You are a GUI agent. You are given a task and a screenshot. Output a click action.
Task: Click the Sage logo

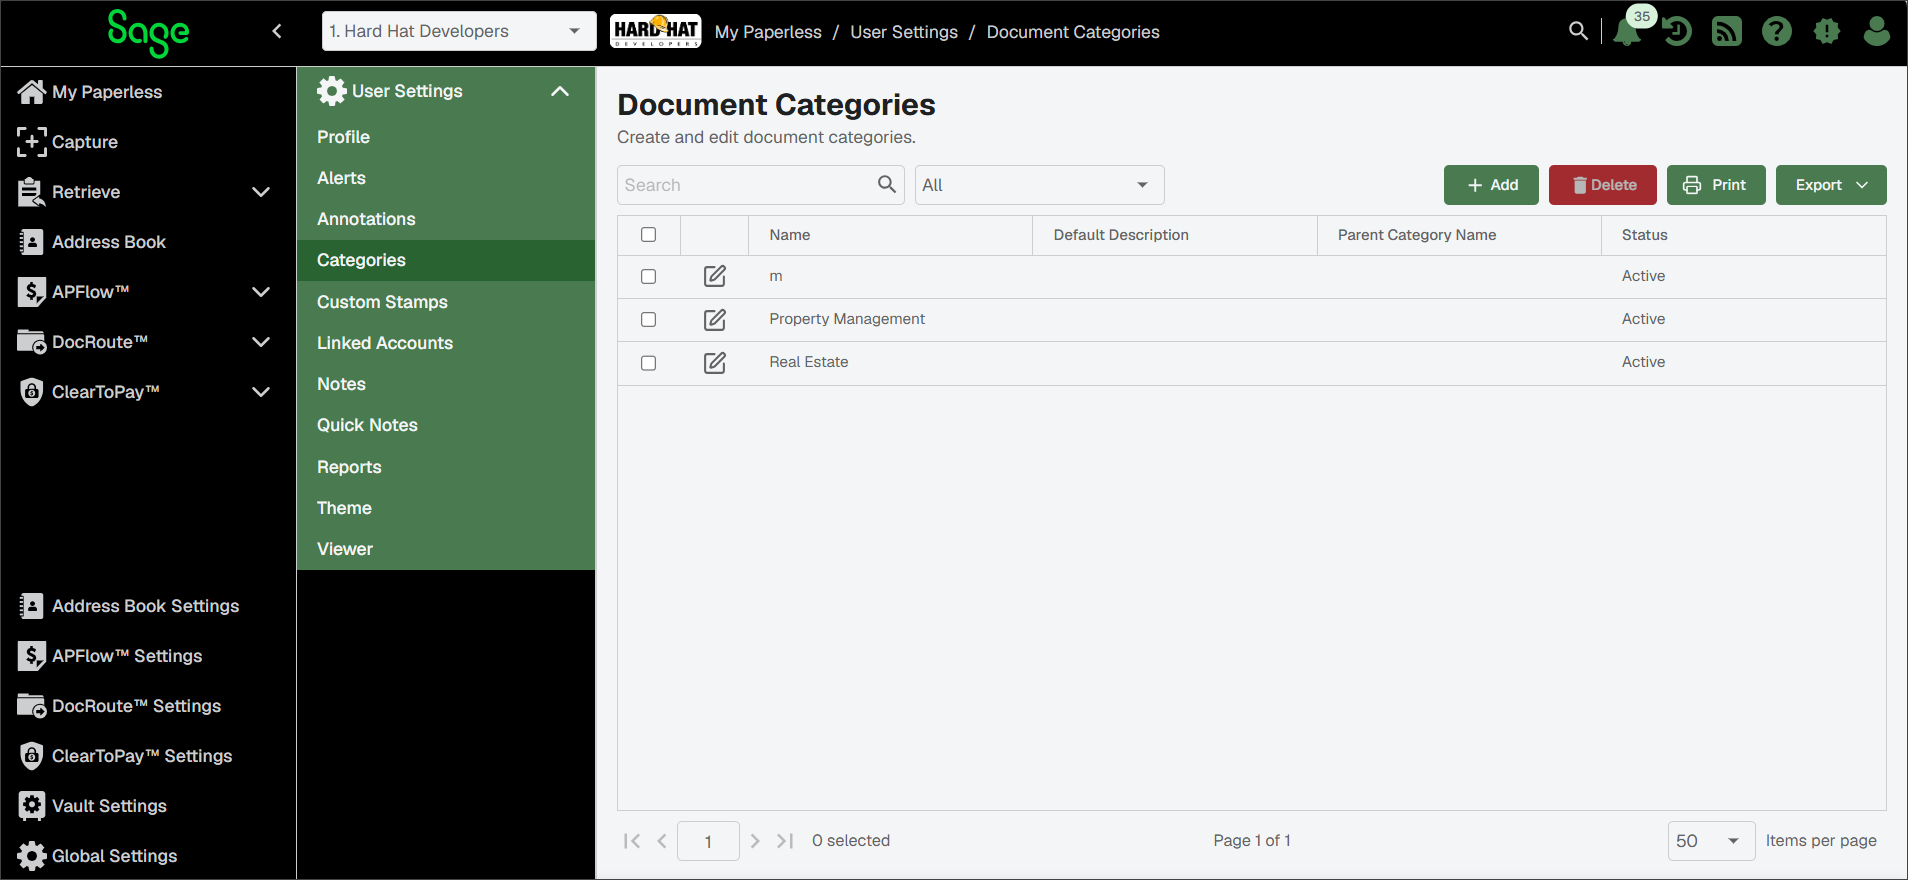coord(148,33)
